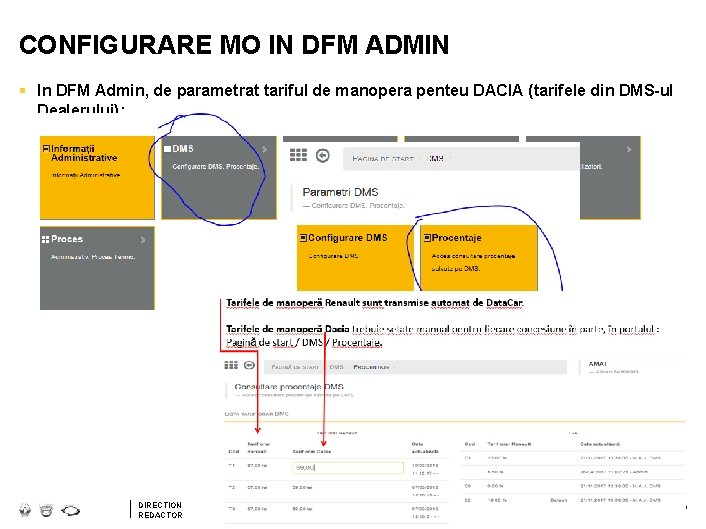
Task: Click the Default label in right table
Action: coord(558,500)
